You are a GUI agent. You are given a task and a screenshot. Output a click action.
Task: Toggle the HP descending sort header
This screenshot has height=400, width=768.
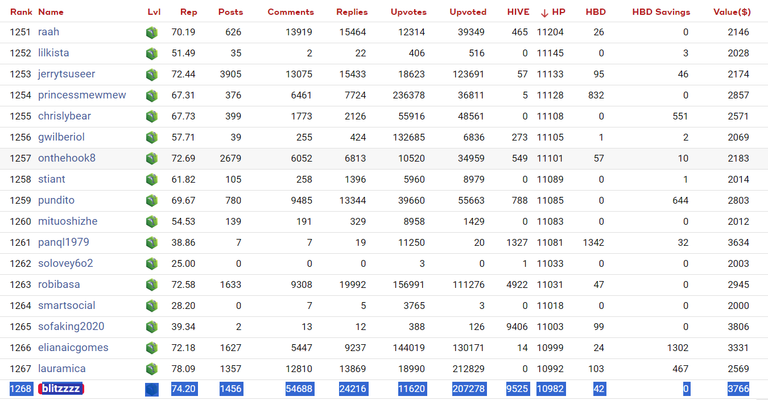coord(553,12)
